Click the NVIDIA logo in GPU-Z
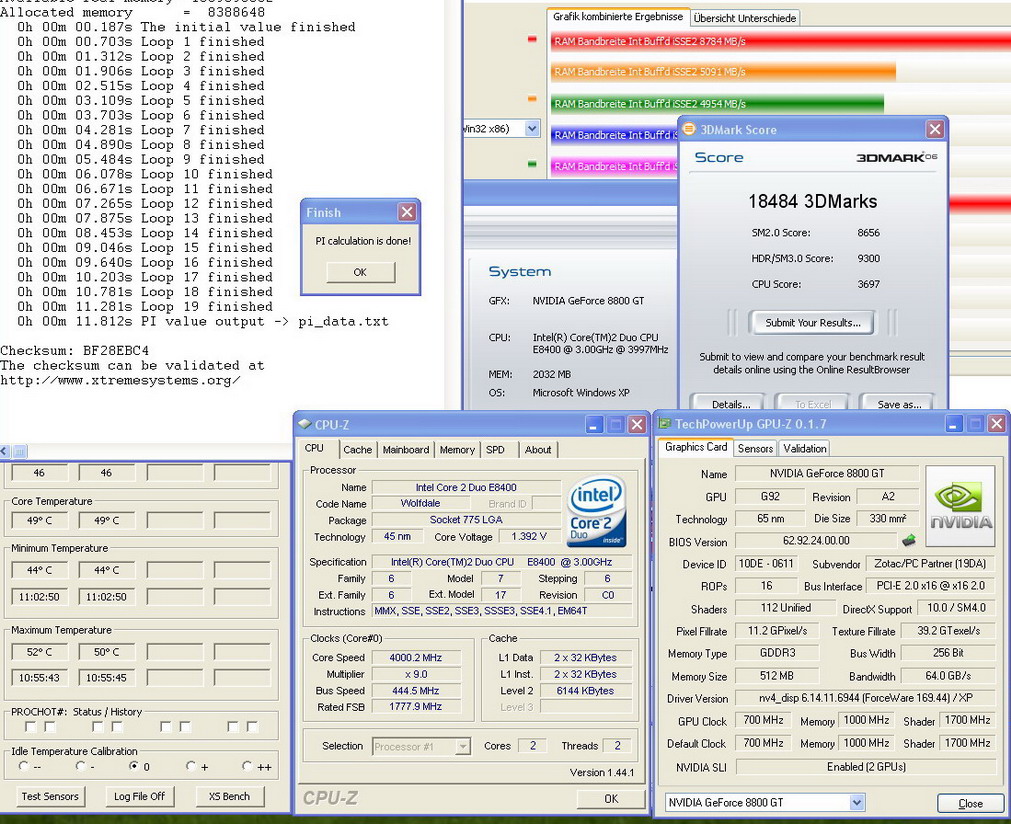The width and height of the screenshot is (1011, 824). (959, 507)
